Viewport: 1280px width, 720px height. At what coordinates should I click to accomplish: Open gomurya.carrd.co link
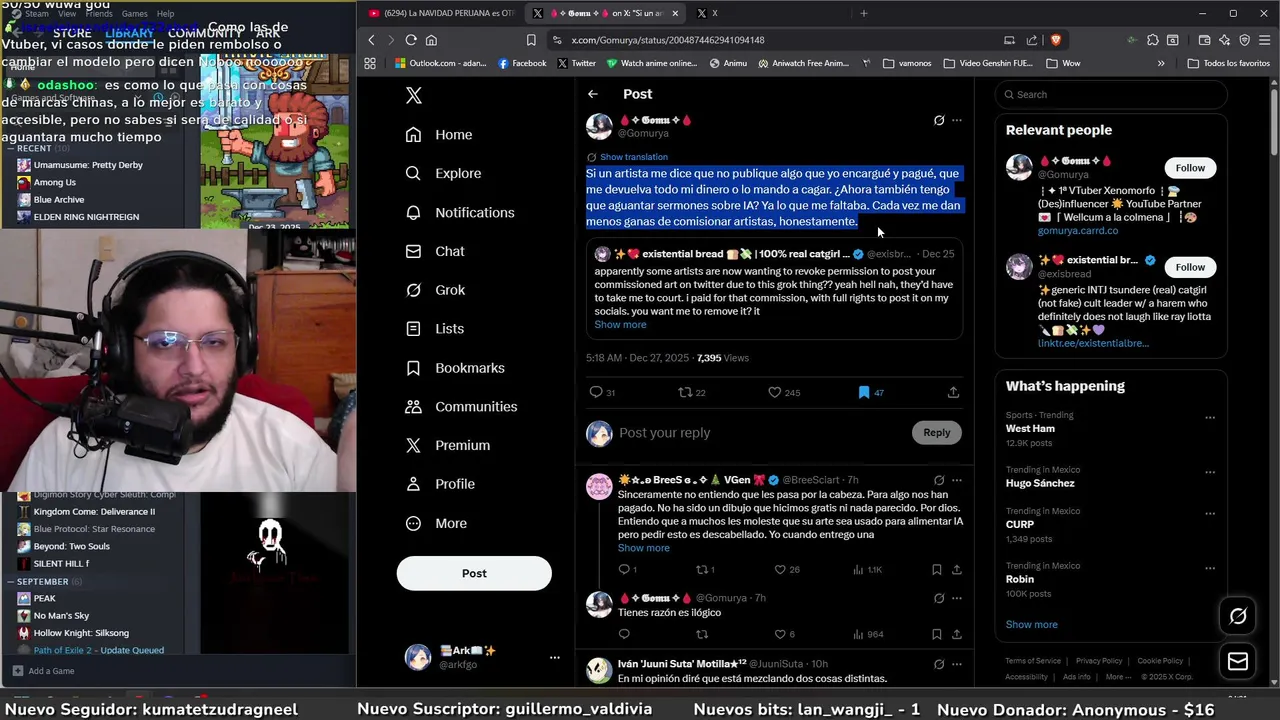click(x=1078, y=231)
